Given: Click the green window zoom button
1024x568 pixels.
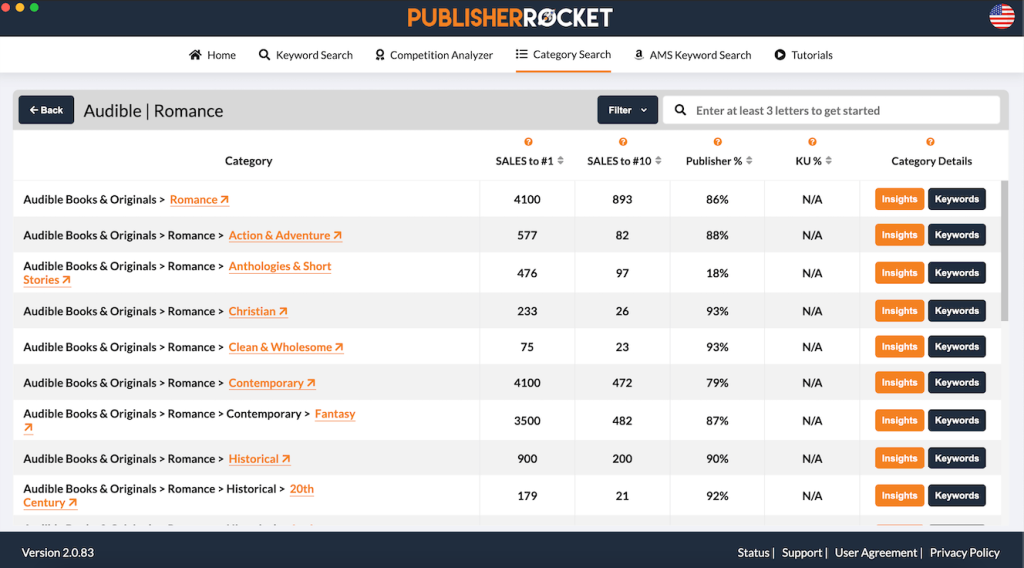Looking at the screenshot, I should tap(34, 7).
